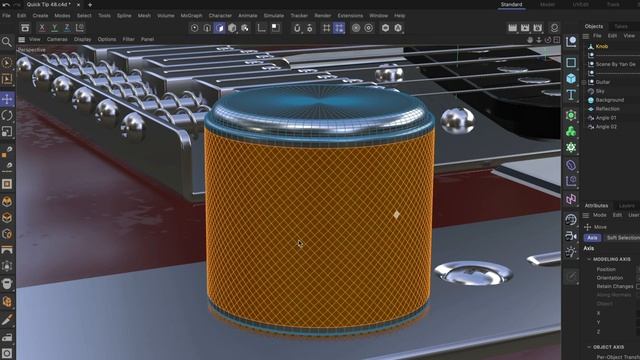The image size is (640, 360).
Task: Expand the Guitar object hierarchy
Action: 584,82
